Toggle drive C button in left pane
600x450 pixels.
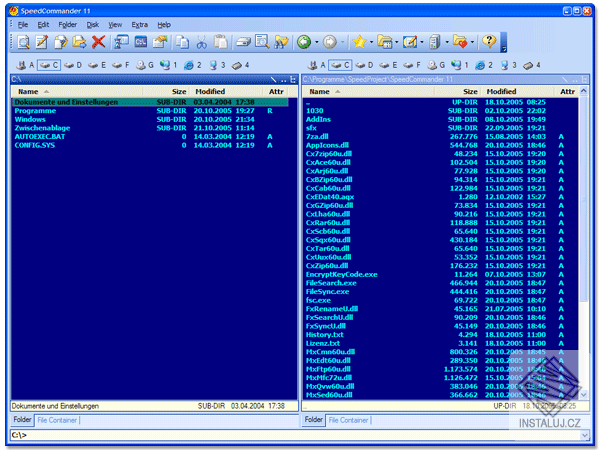[49, 65]
